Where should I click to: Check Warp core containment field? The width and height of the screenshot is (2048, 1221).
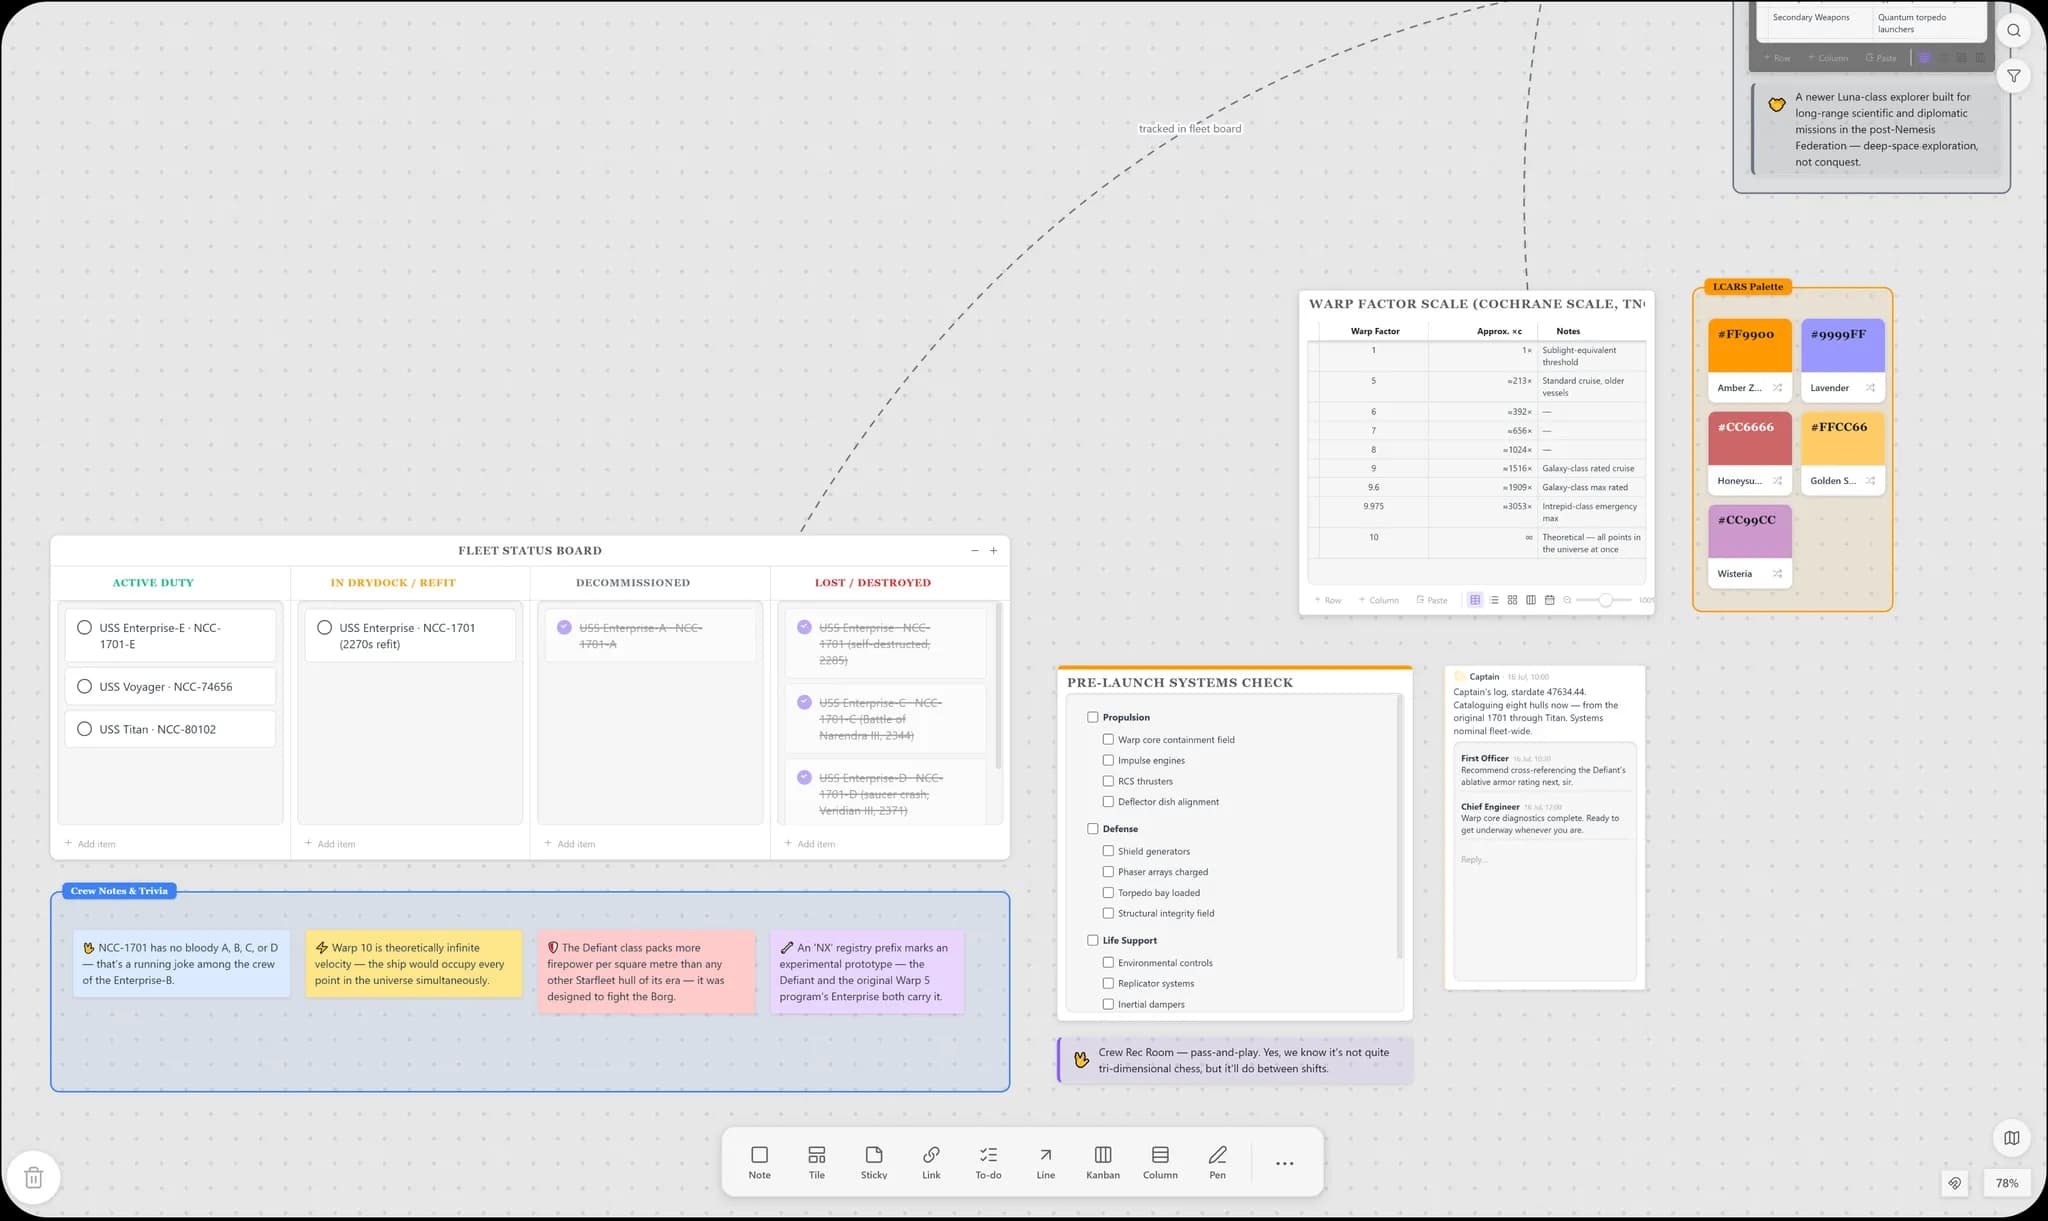(x=1108, y=740)
